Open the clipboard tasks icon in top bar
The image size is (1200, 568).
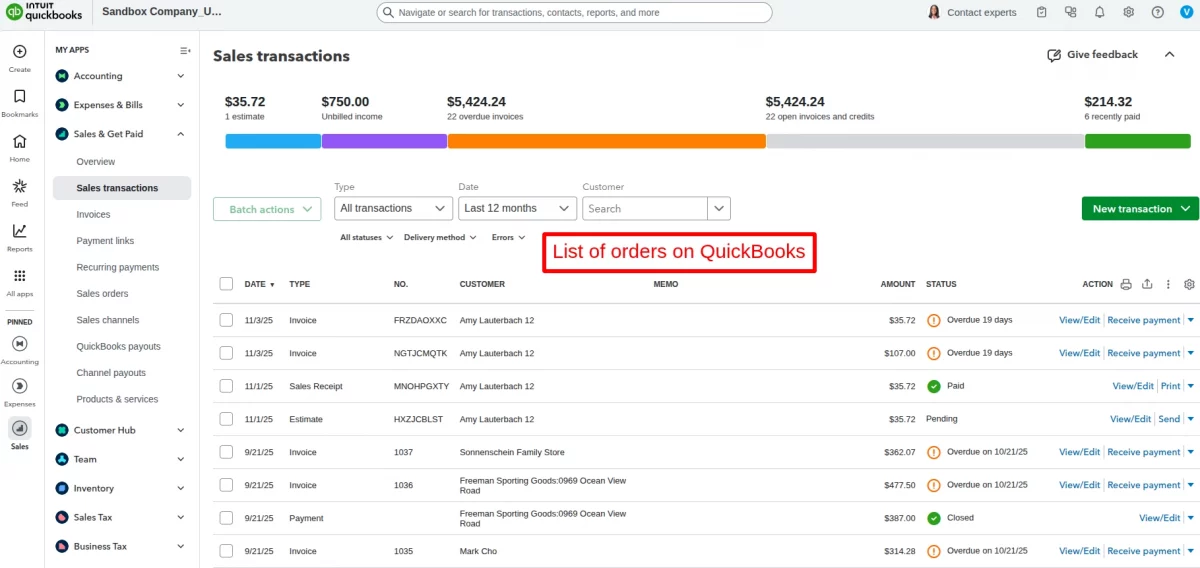[1042, 12]
